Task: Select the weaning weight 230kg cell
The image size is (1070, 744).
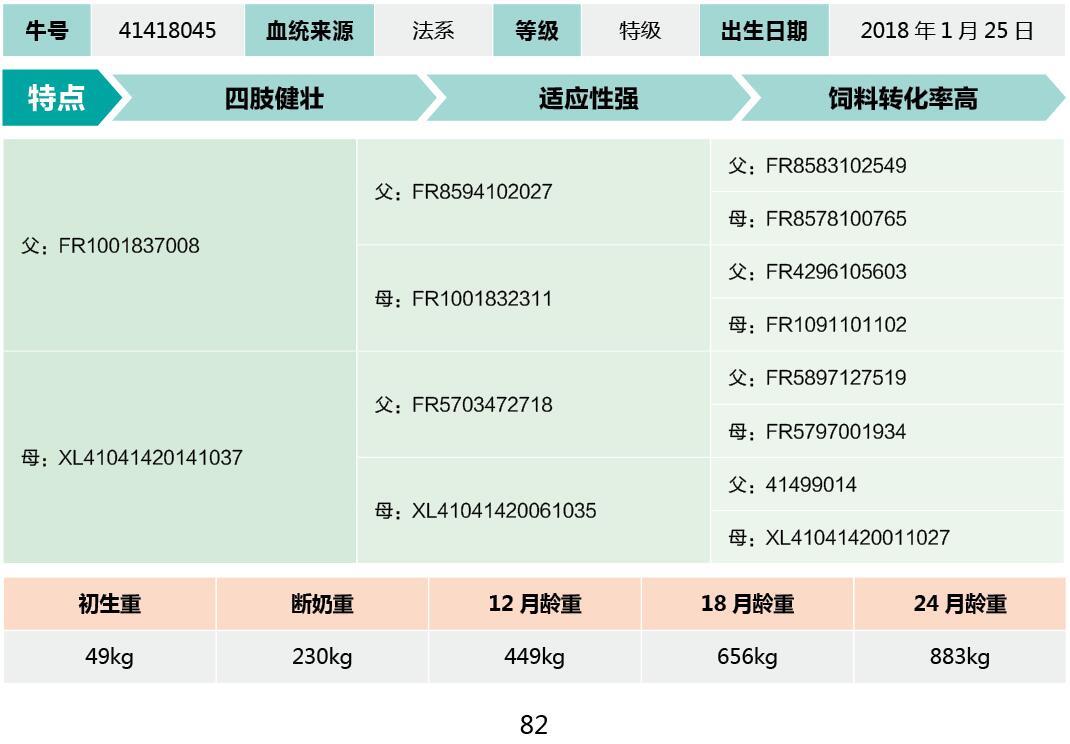Action: tap(322, 657)
